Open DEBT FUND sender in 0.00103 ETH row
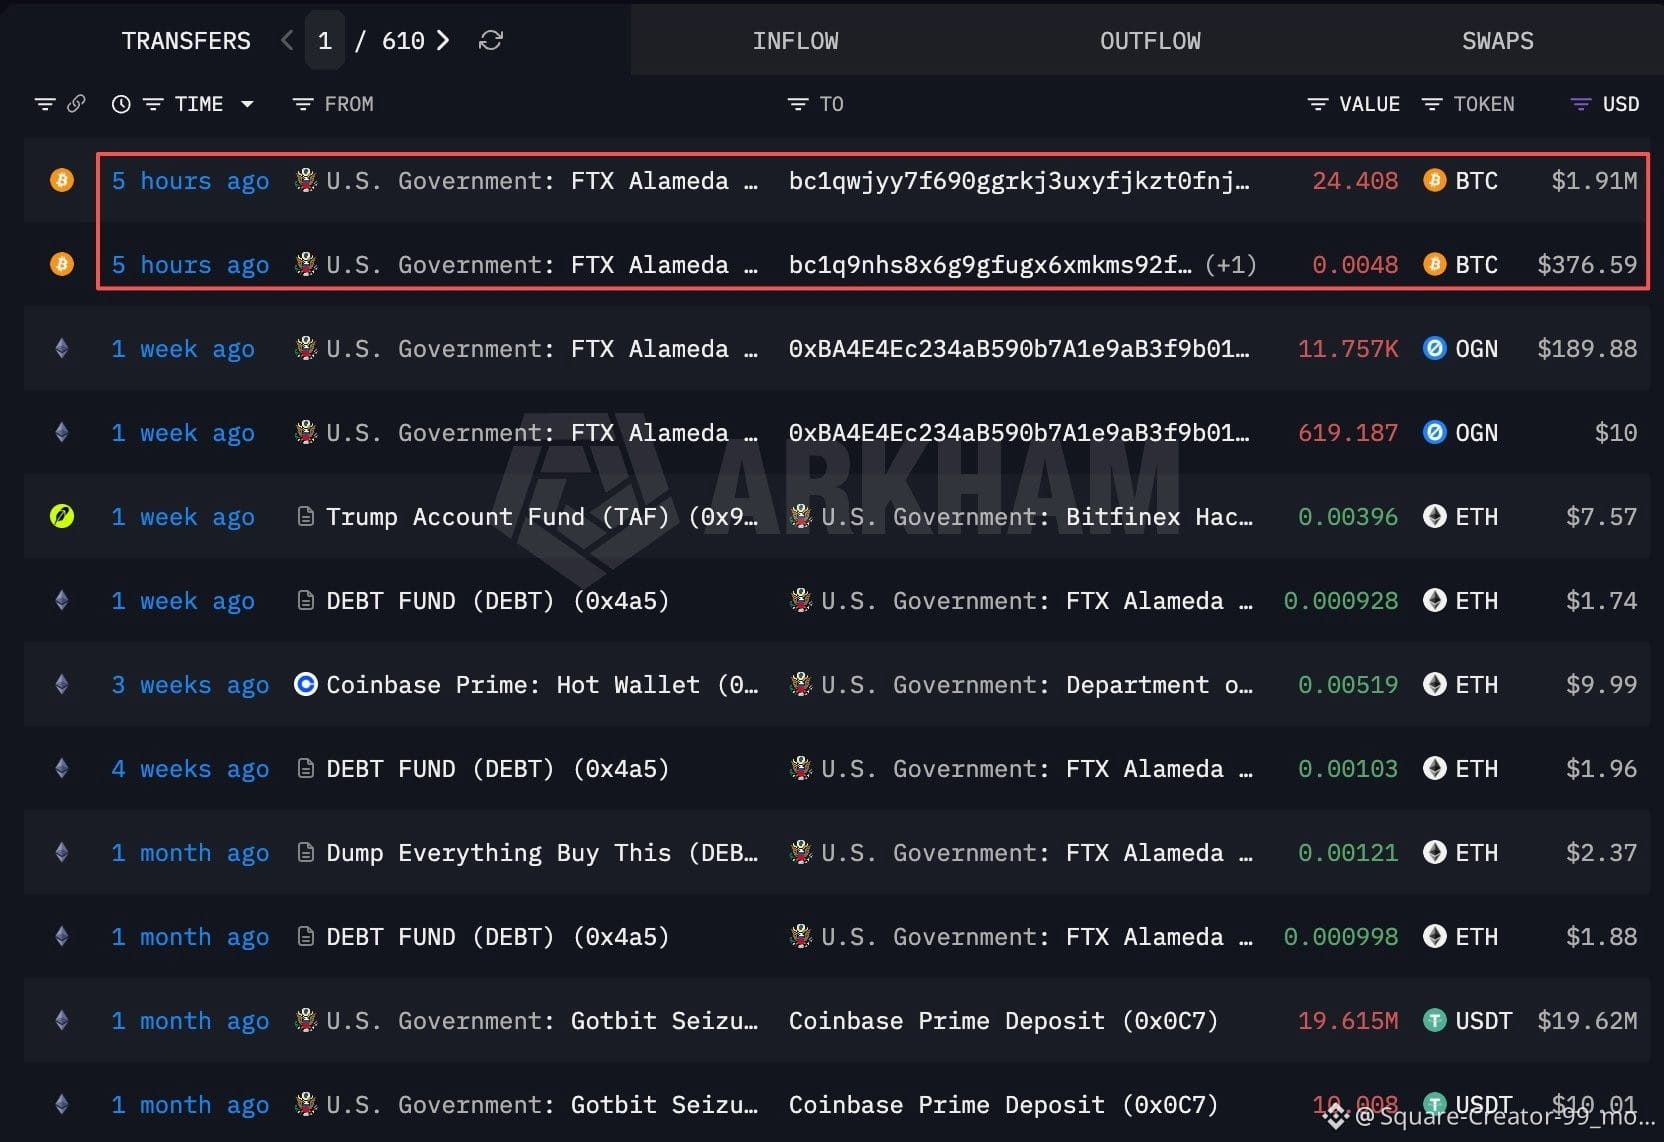The width and height of the screenshot is (1664, 1142). [497, 769]
